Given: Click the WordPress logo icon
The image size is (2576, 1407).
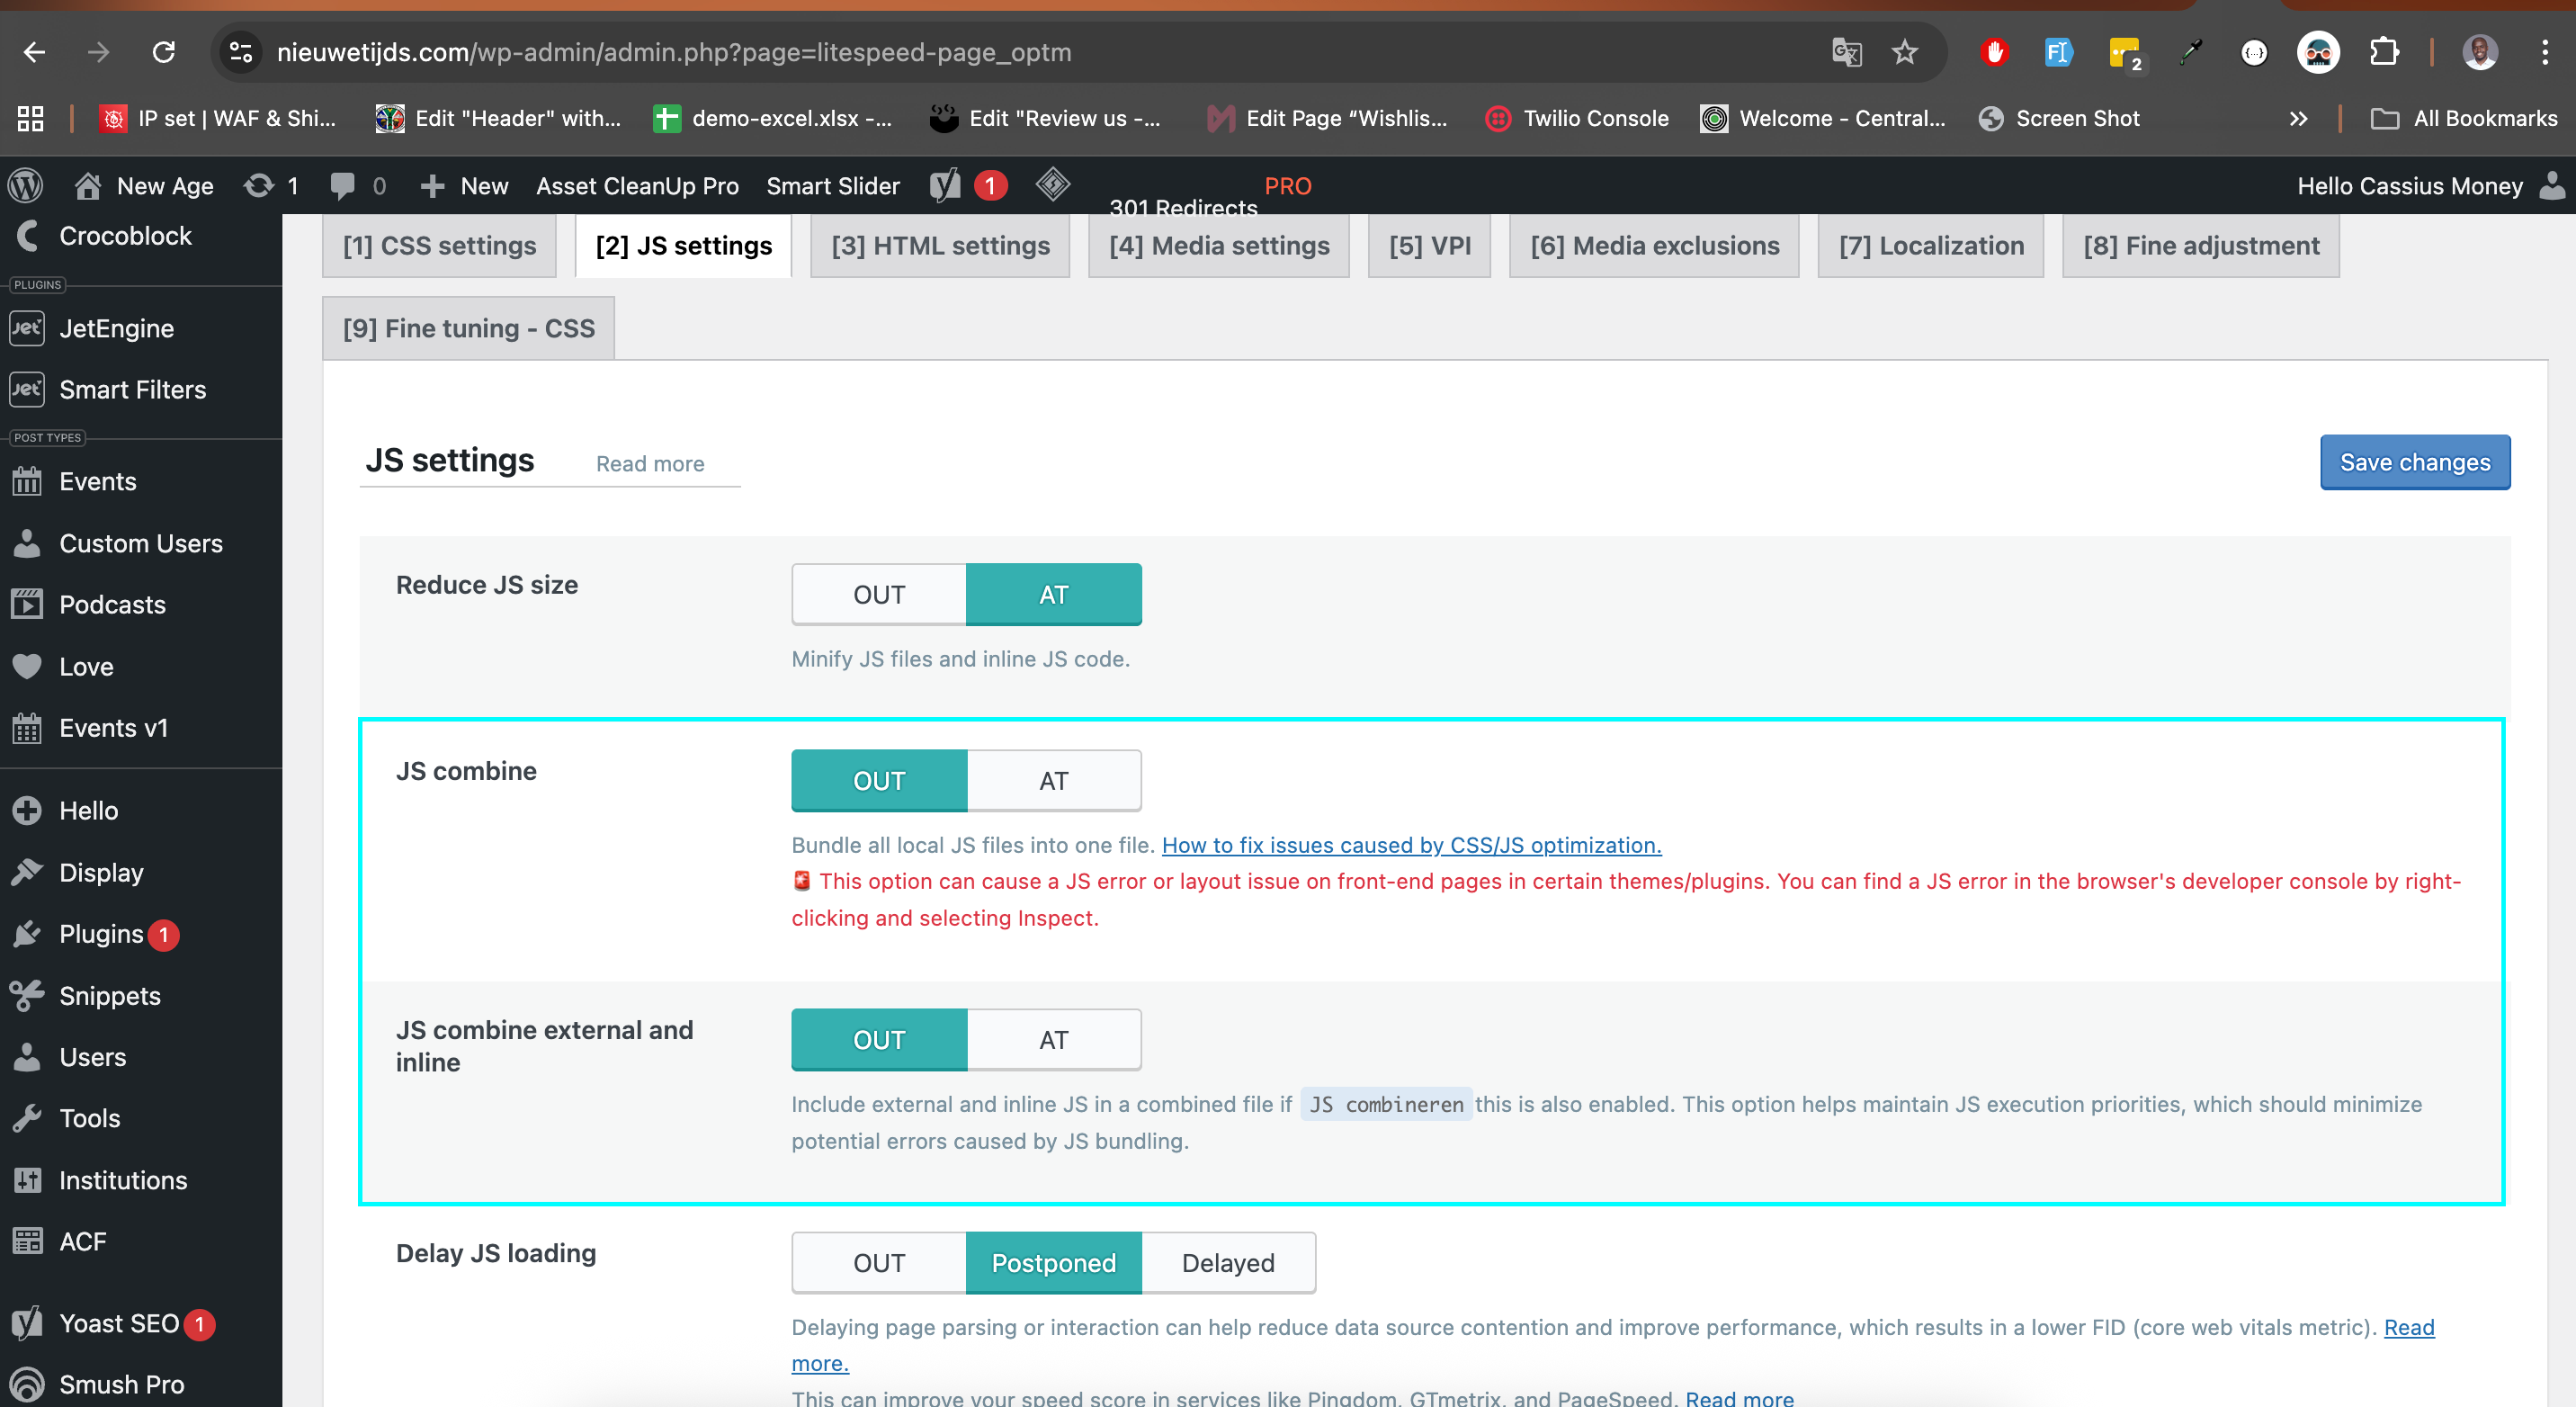Looking at the screenshot, I should 25,185.
